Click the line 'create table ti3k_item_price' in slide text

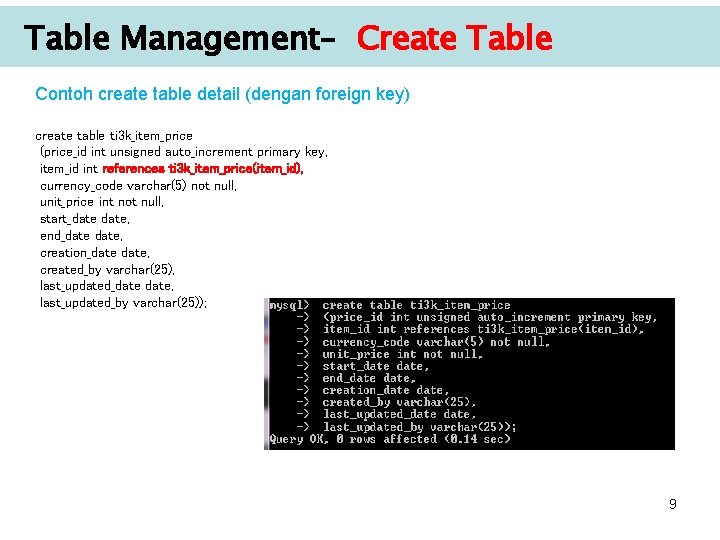(114, 136)
